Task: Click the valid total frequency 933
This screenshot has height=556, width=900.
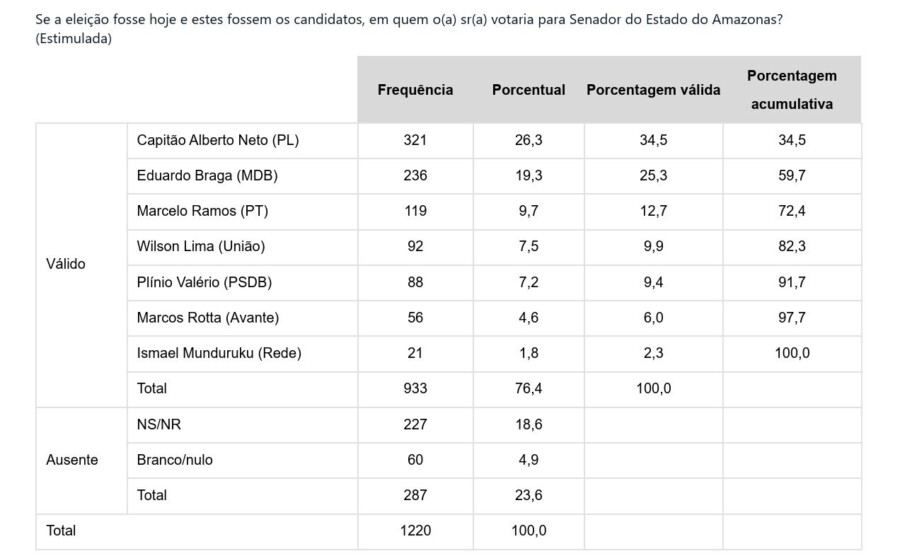Action: pyautogui.click(x=415, y=388)
